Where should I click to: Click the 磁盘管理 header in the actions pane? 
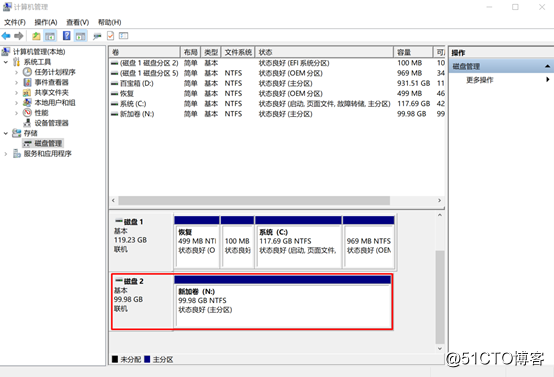[501, 66]
